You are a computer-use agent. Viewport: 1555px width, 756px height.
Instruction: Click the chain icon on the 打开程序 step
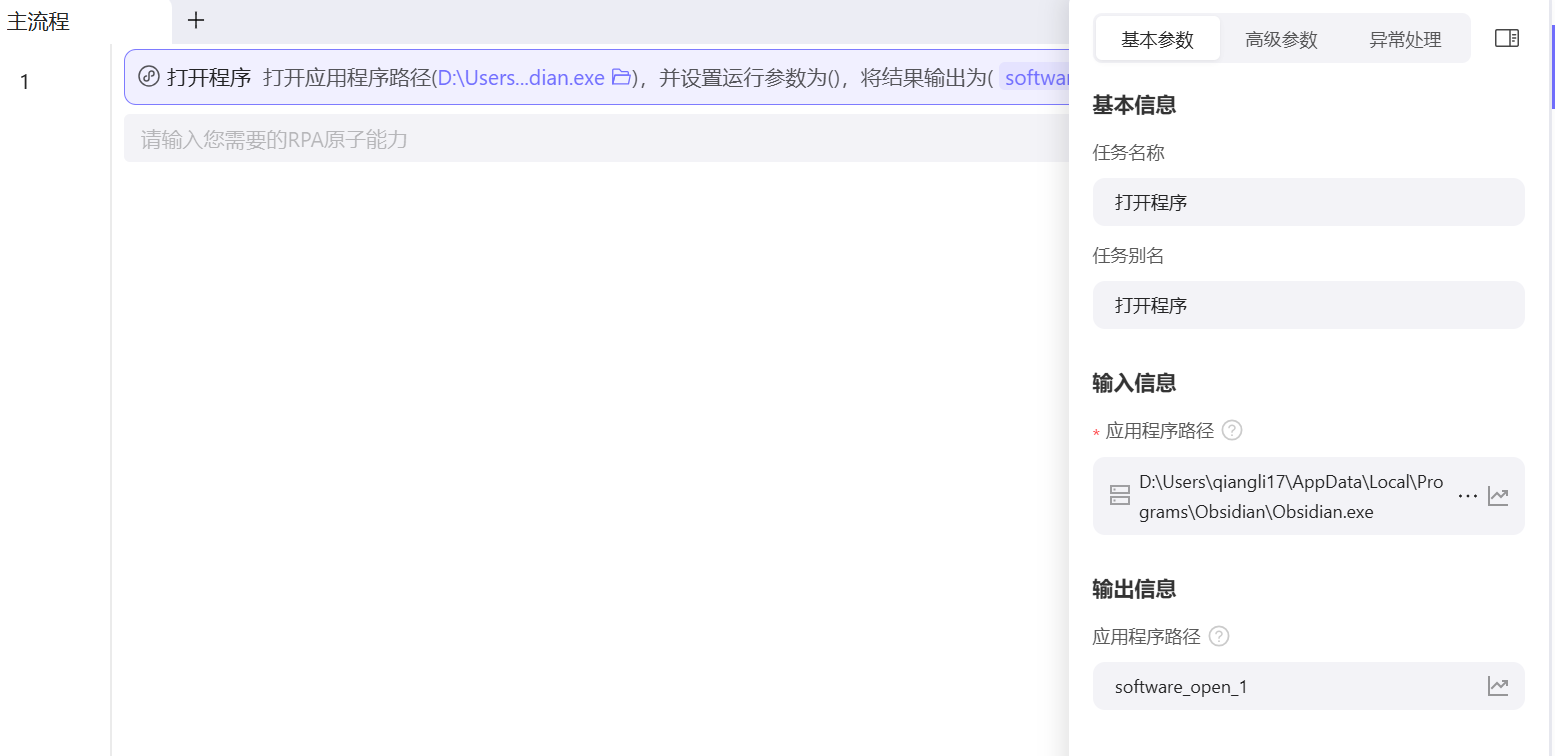click(x=148, y=77)
